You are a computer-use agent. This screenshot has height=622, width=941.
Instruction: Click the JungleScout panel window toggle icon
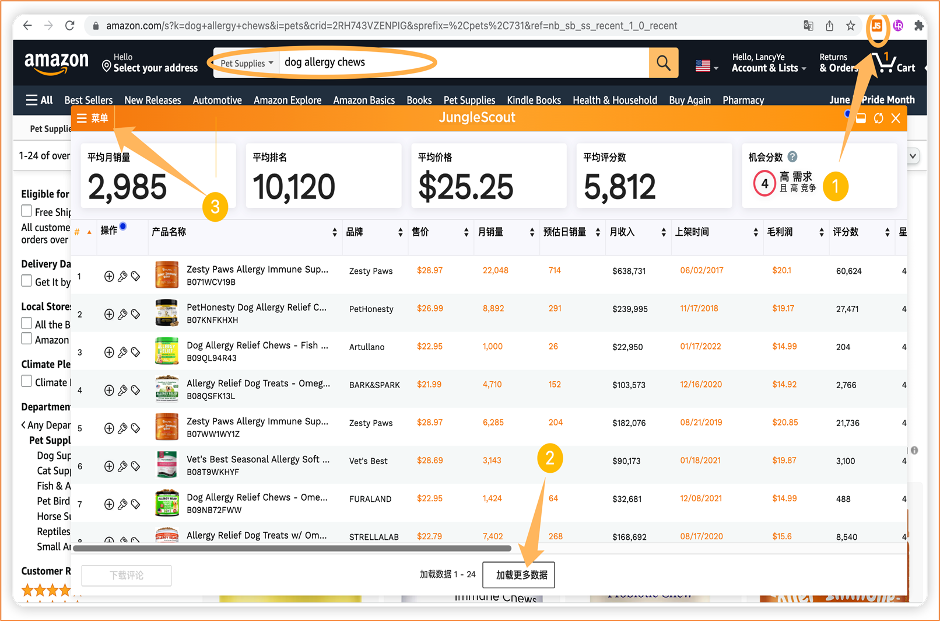coord(861,118)
